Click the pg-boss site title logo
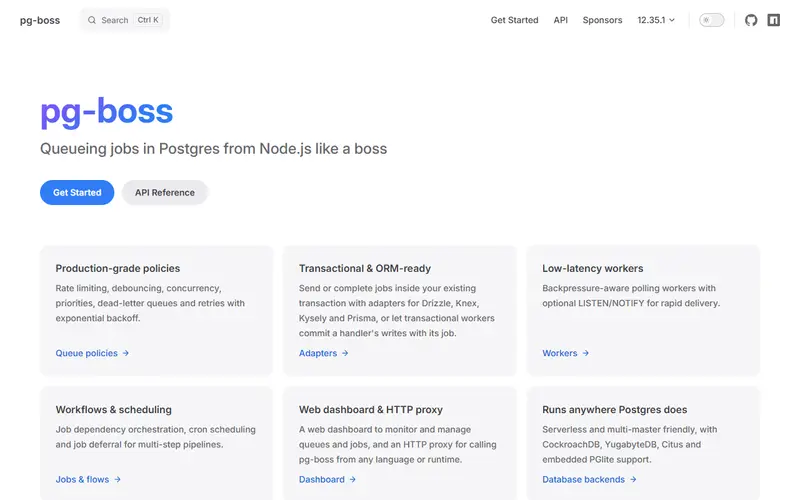The image size is (800, 500). point(40,20)
